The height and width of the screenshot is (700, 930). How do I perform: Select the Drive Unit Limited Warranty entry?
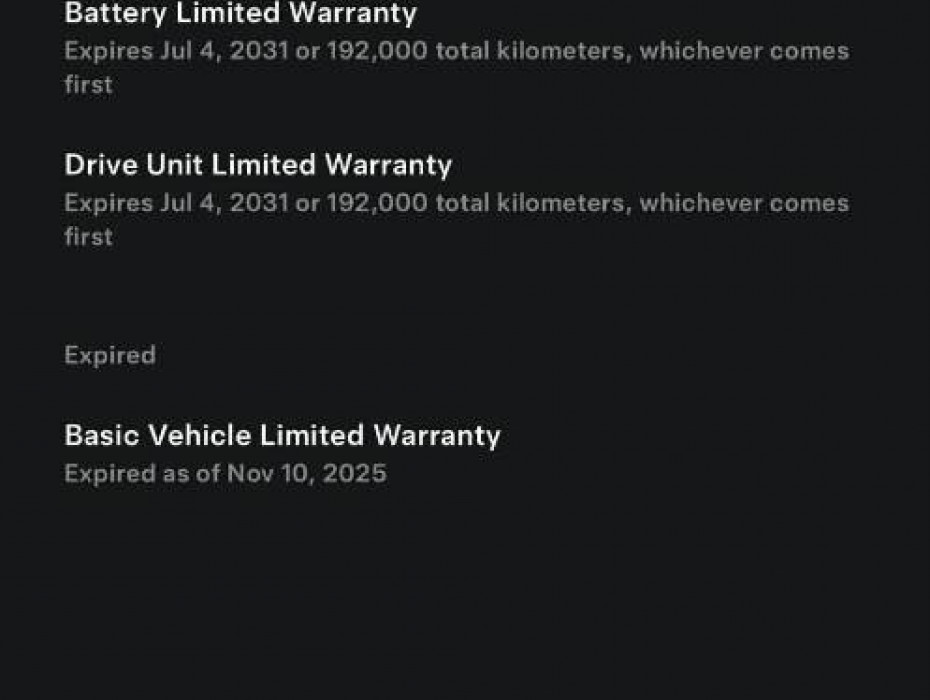tap(258, 165)
